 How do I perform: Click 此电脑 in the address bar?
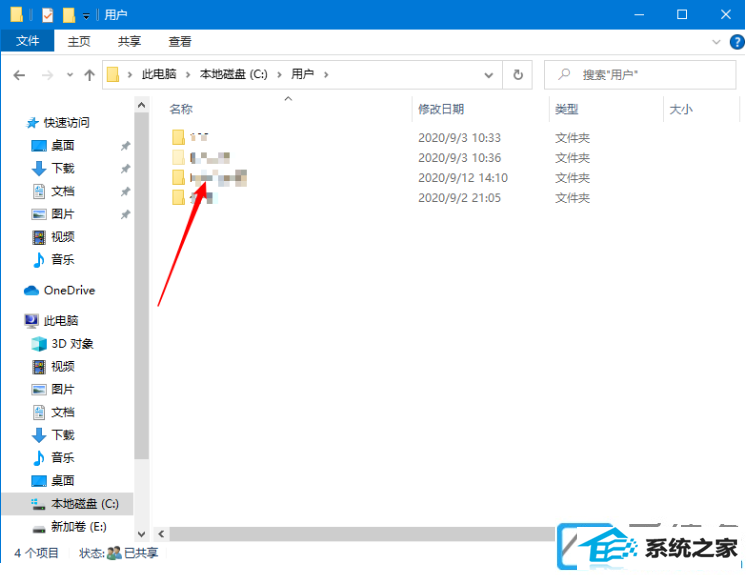point(159,74)
